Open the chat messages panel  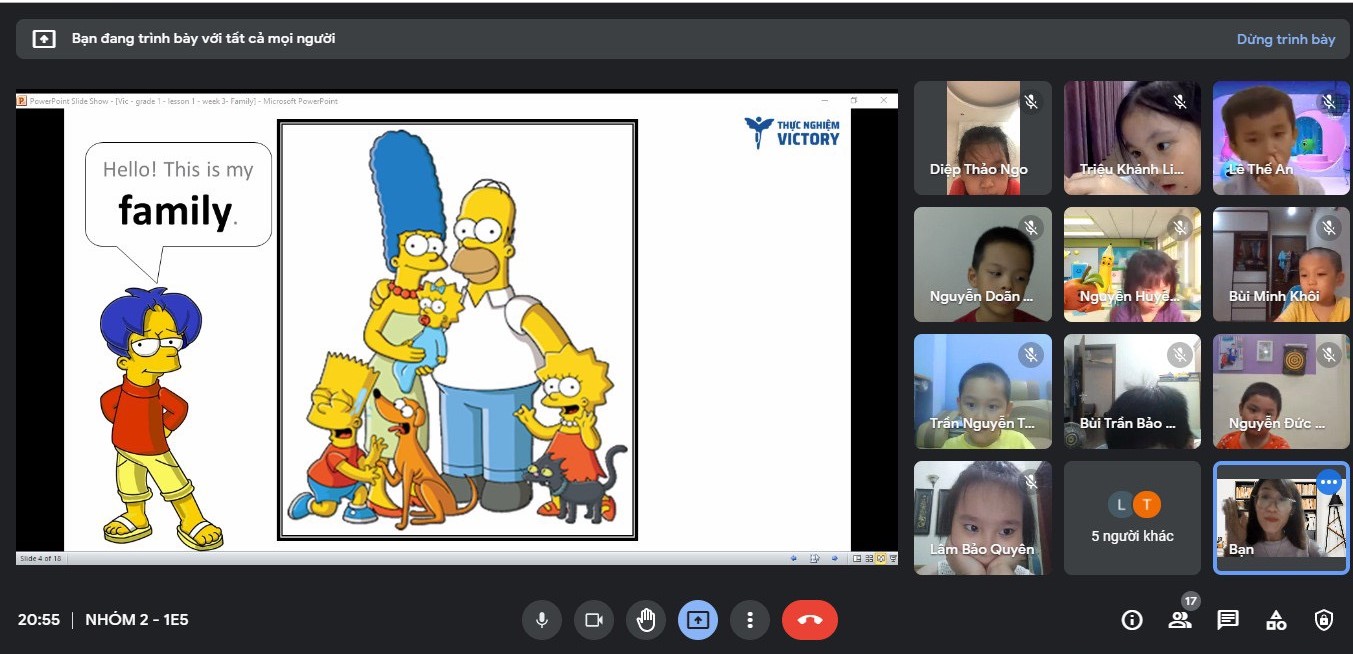click(x=1228, y=620)
